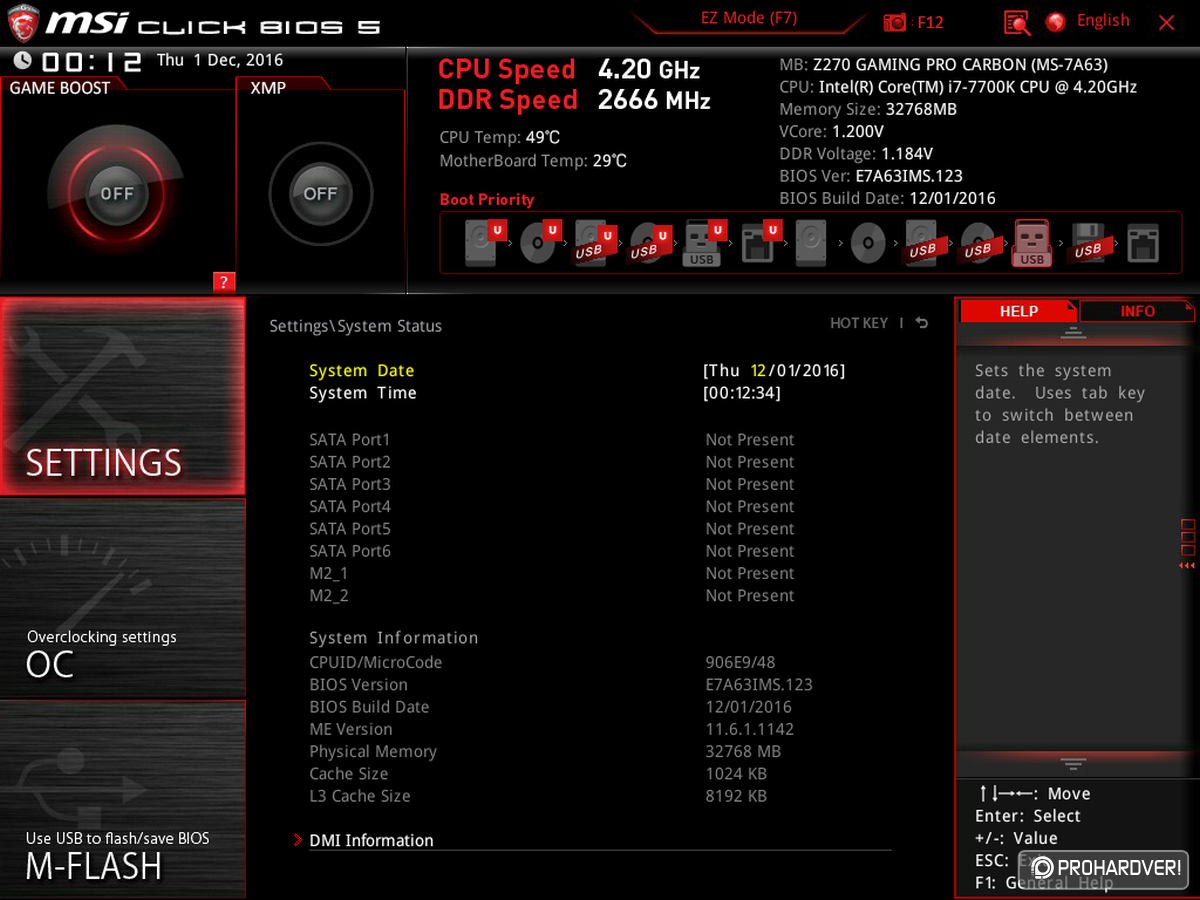The width and height of the screenshot is (1200, 900).
Task: Click the top-left clock showing 00:12
Action: (x=91, y=61)
